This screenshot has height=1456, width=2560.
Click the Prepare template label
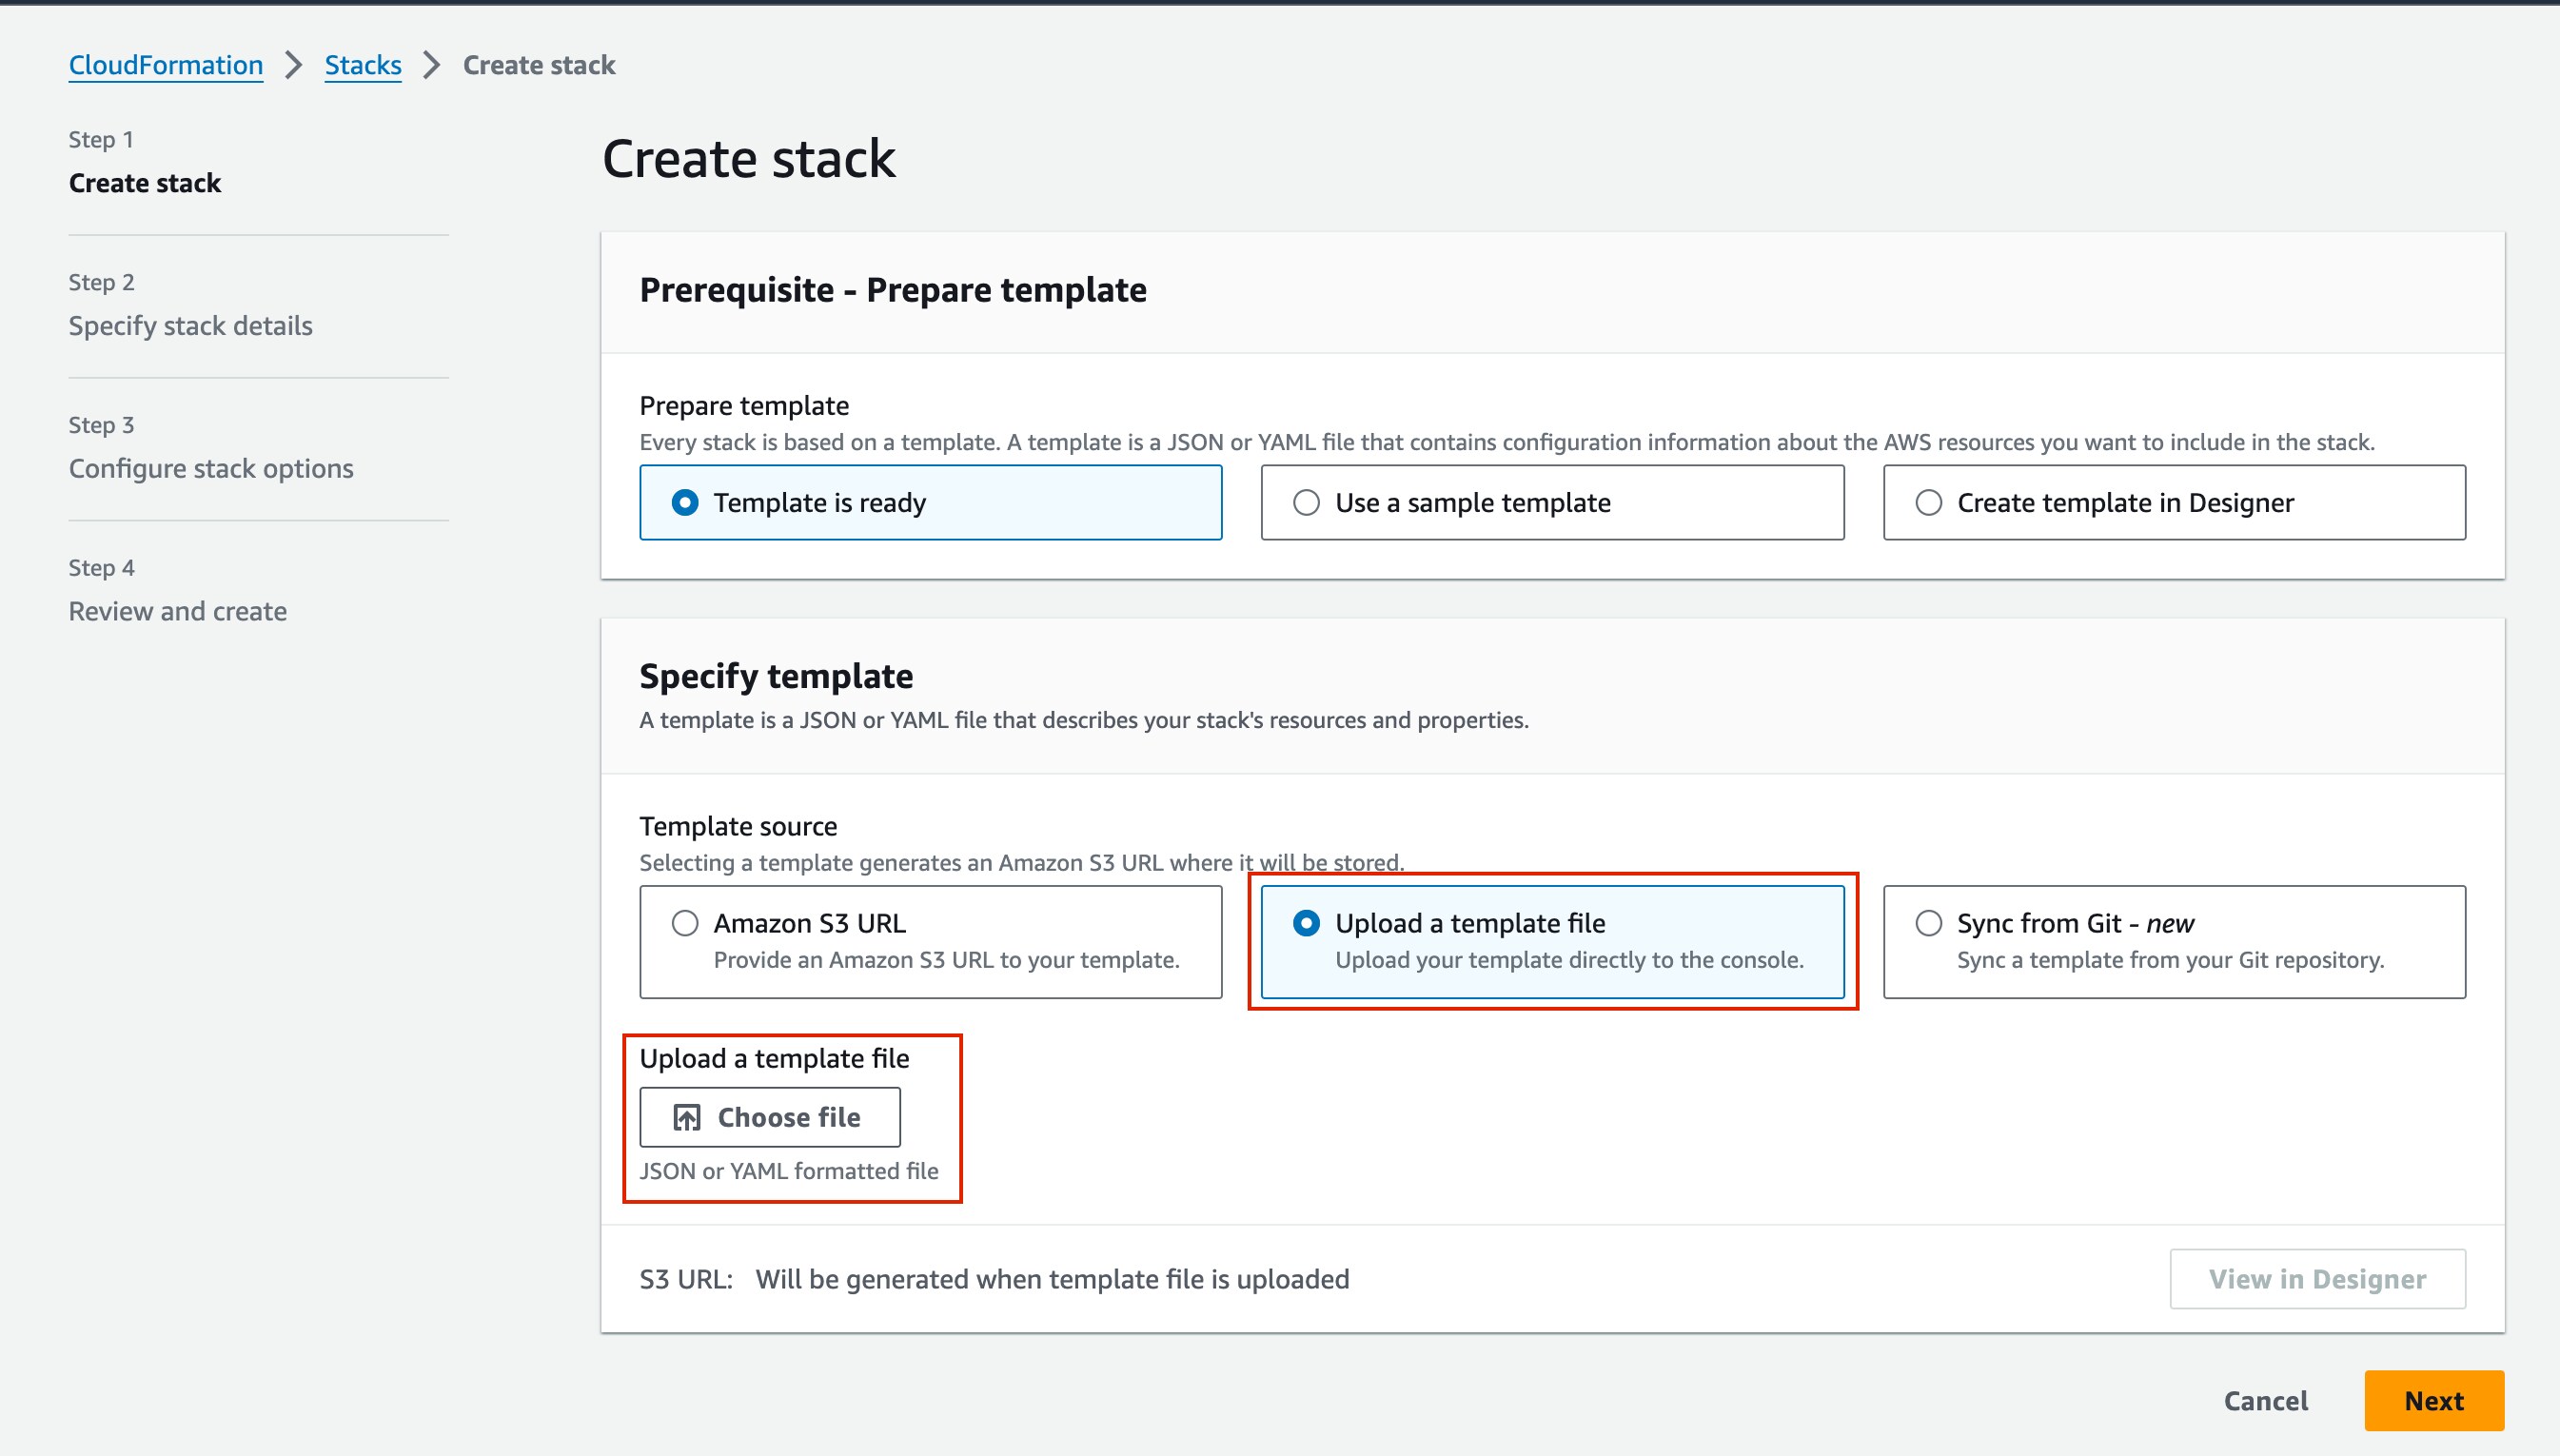click(744, 405)
